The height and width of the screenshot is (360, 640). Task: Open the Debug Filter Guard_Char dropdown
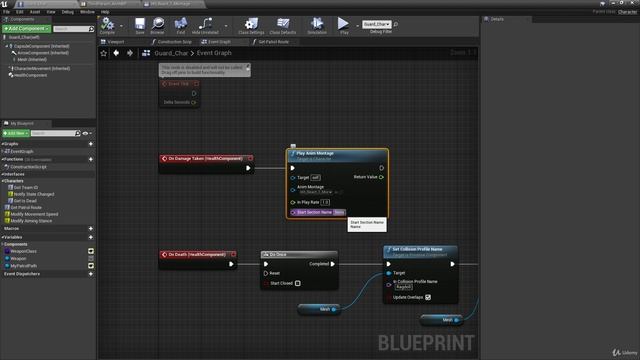coord(376,24)
